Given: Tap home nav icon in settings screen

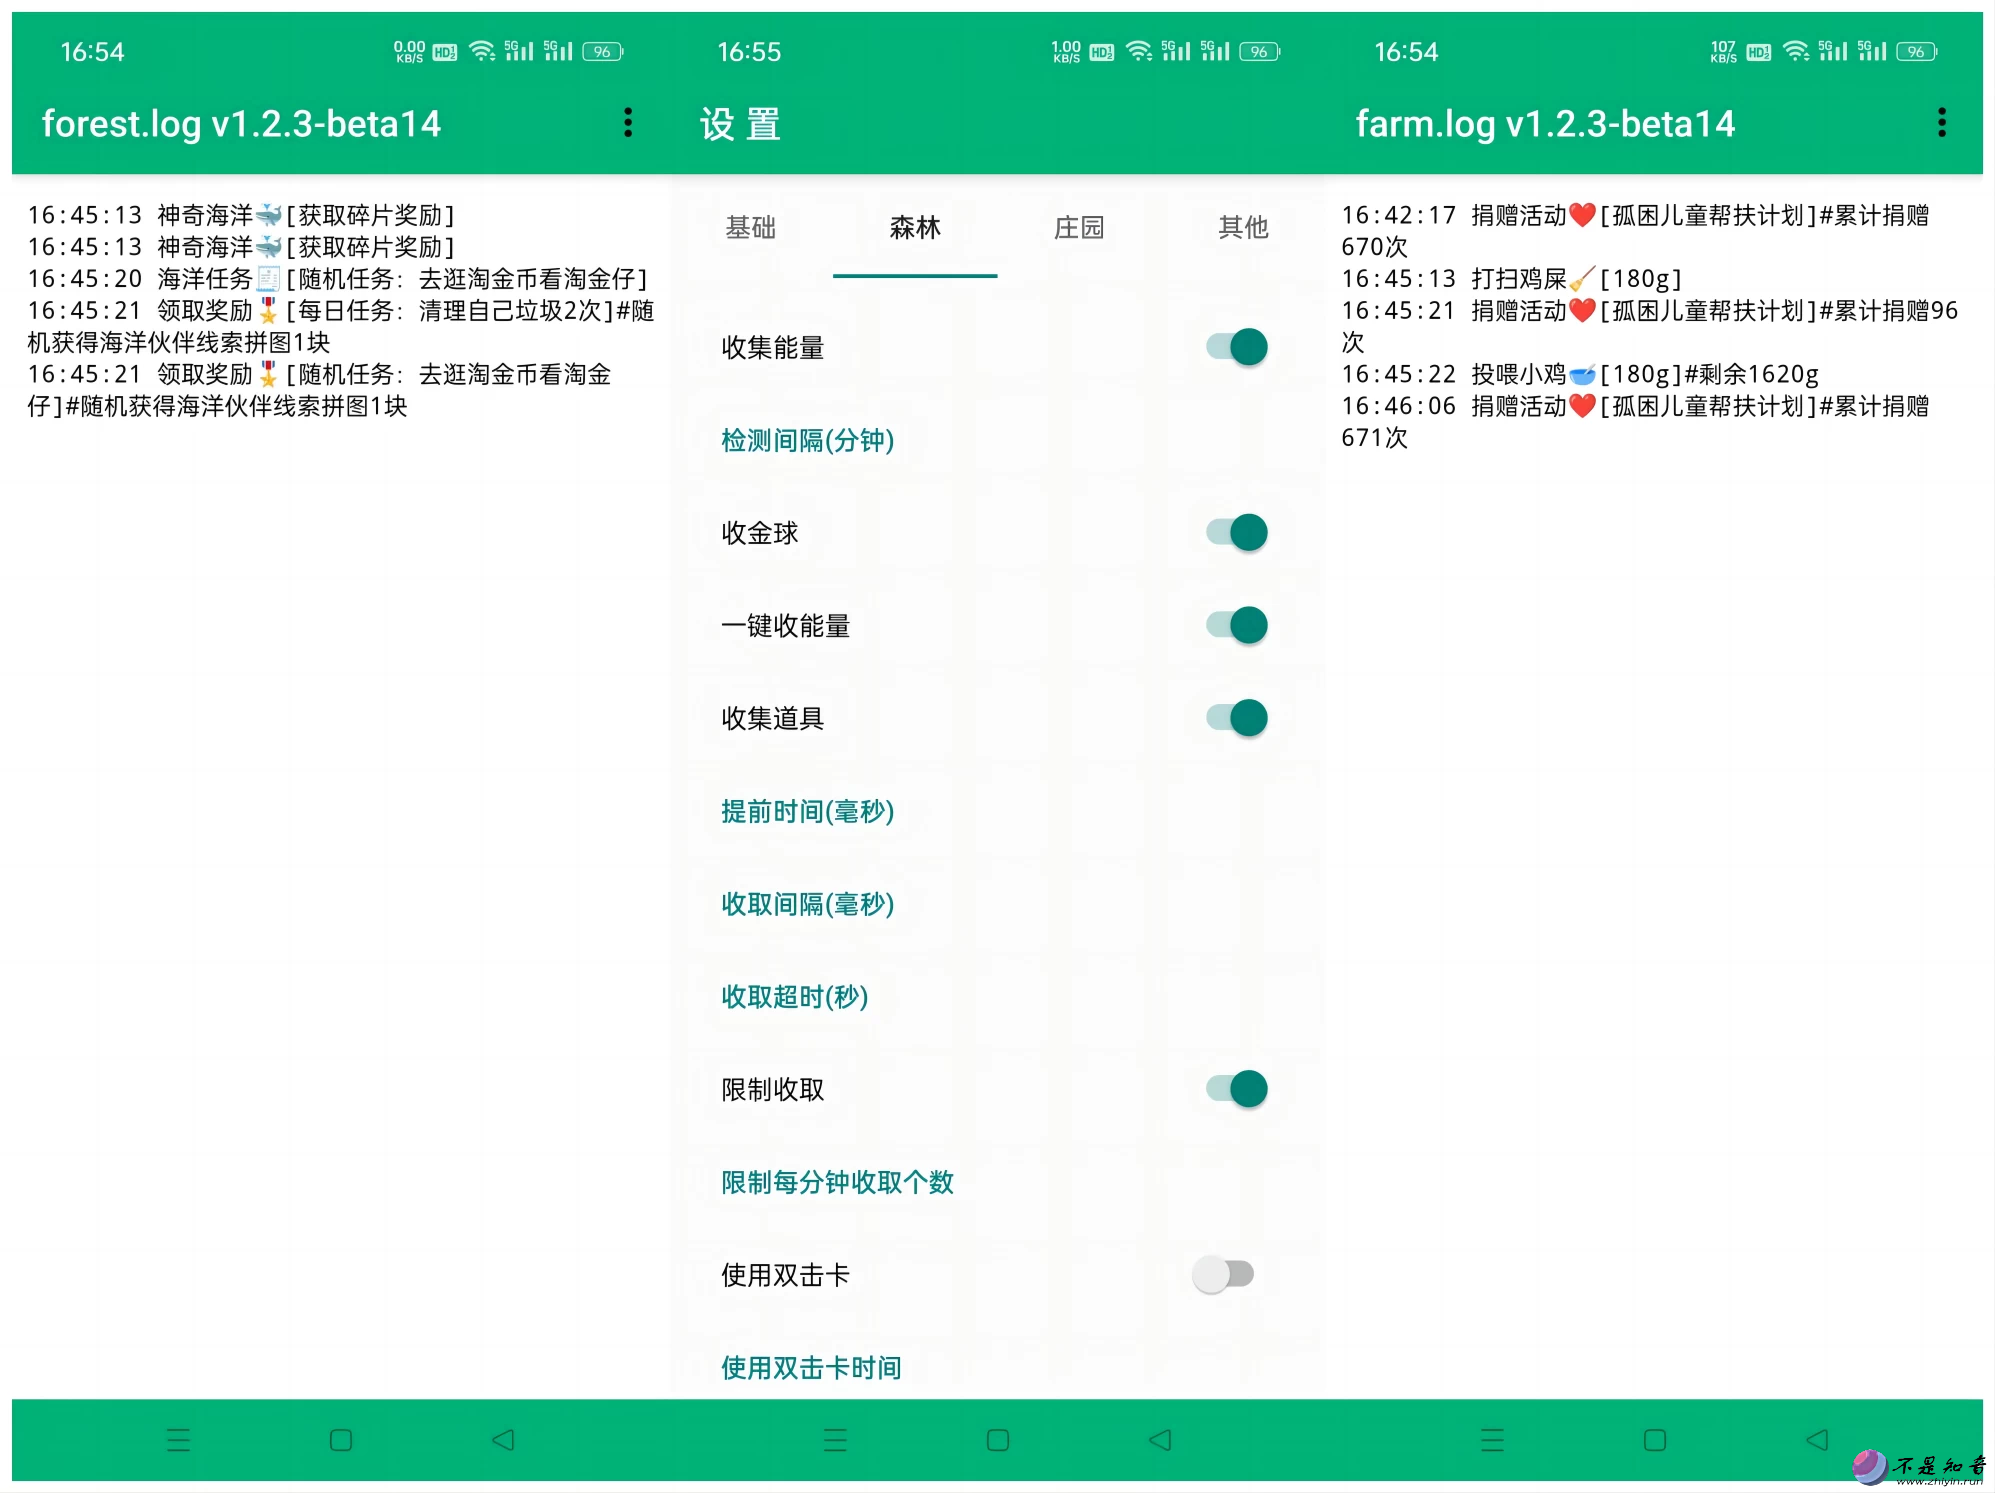Looking at the screenshot, I should [x=998, y=1440].
